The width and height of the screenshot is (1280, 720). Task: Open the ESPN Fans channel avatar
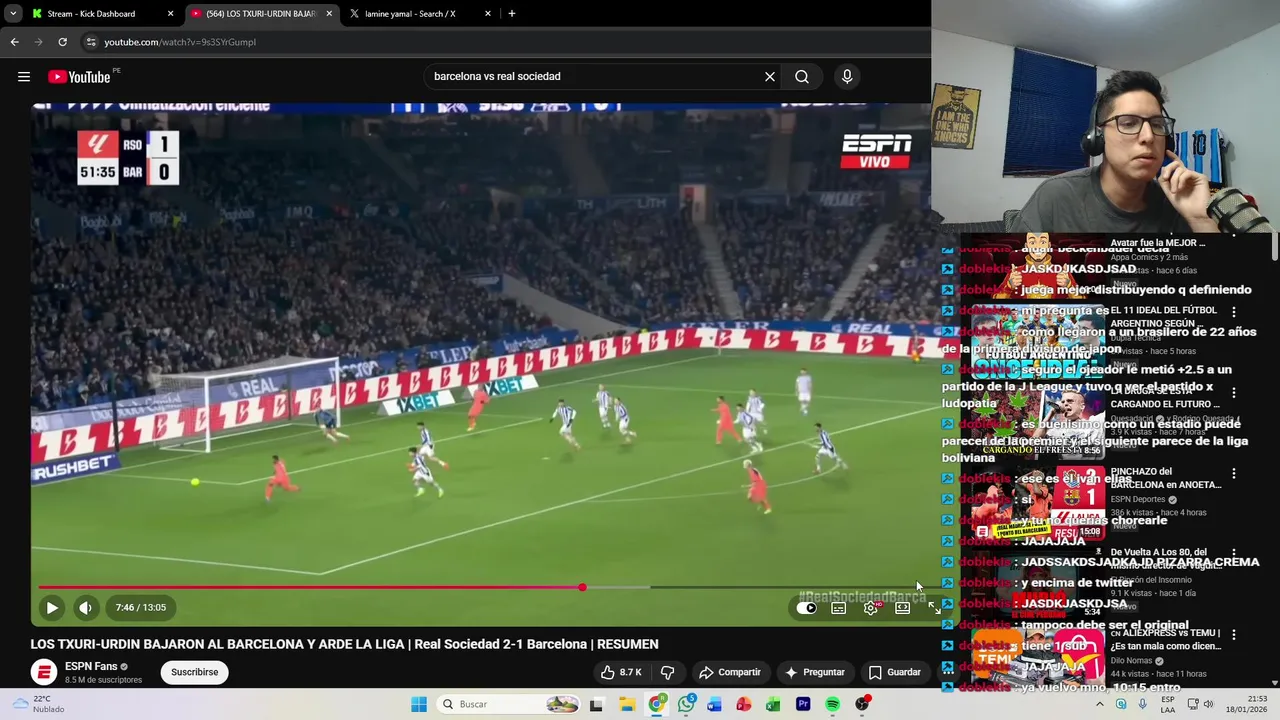tap(44, 672)
